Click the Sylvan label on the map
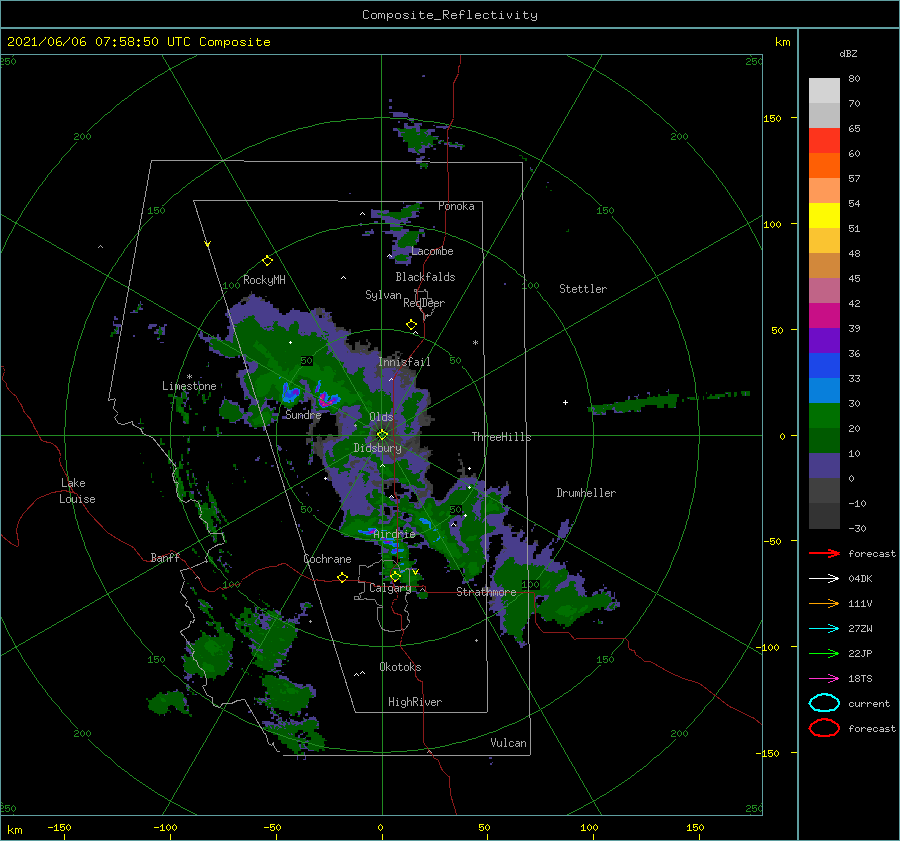Screen dimensions: 900x841 tap(383, 295)
